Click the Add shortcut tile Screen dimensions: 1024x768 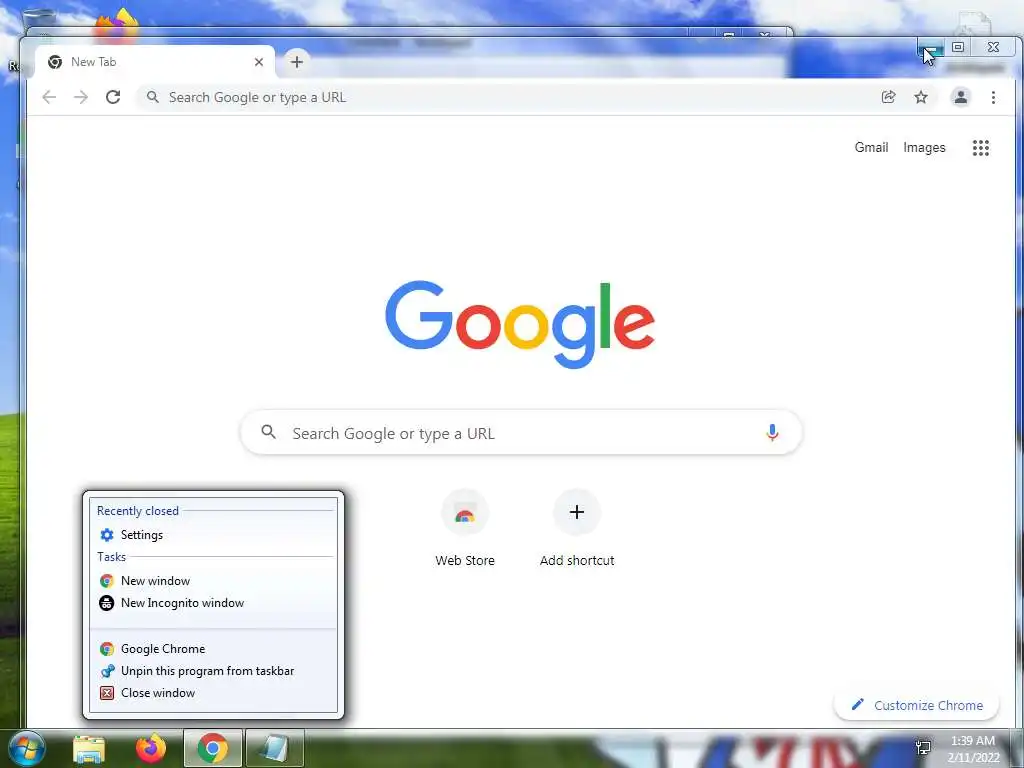tap(577, 528)
